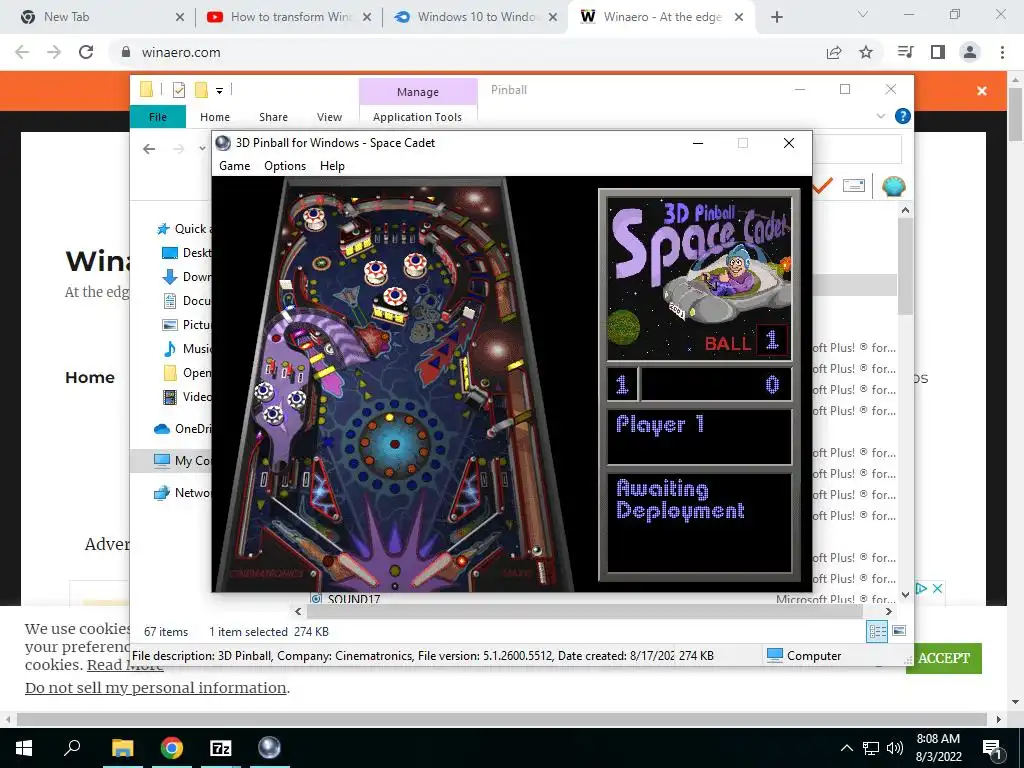Switch Explorer to large icons view
This screenshot has width=1024, height=768.
(899, 631)
